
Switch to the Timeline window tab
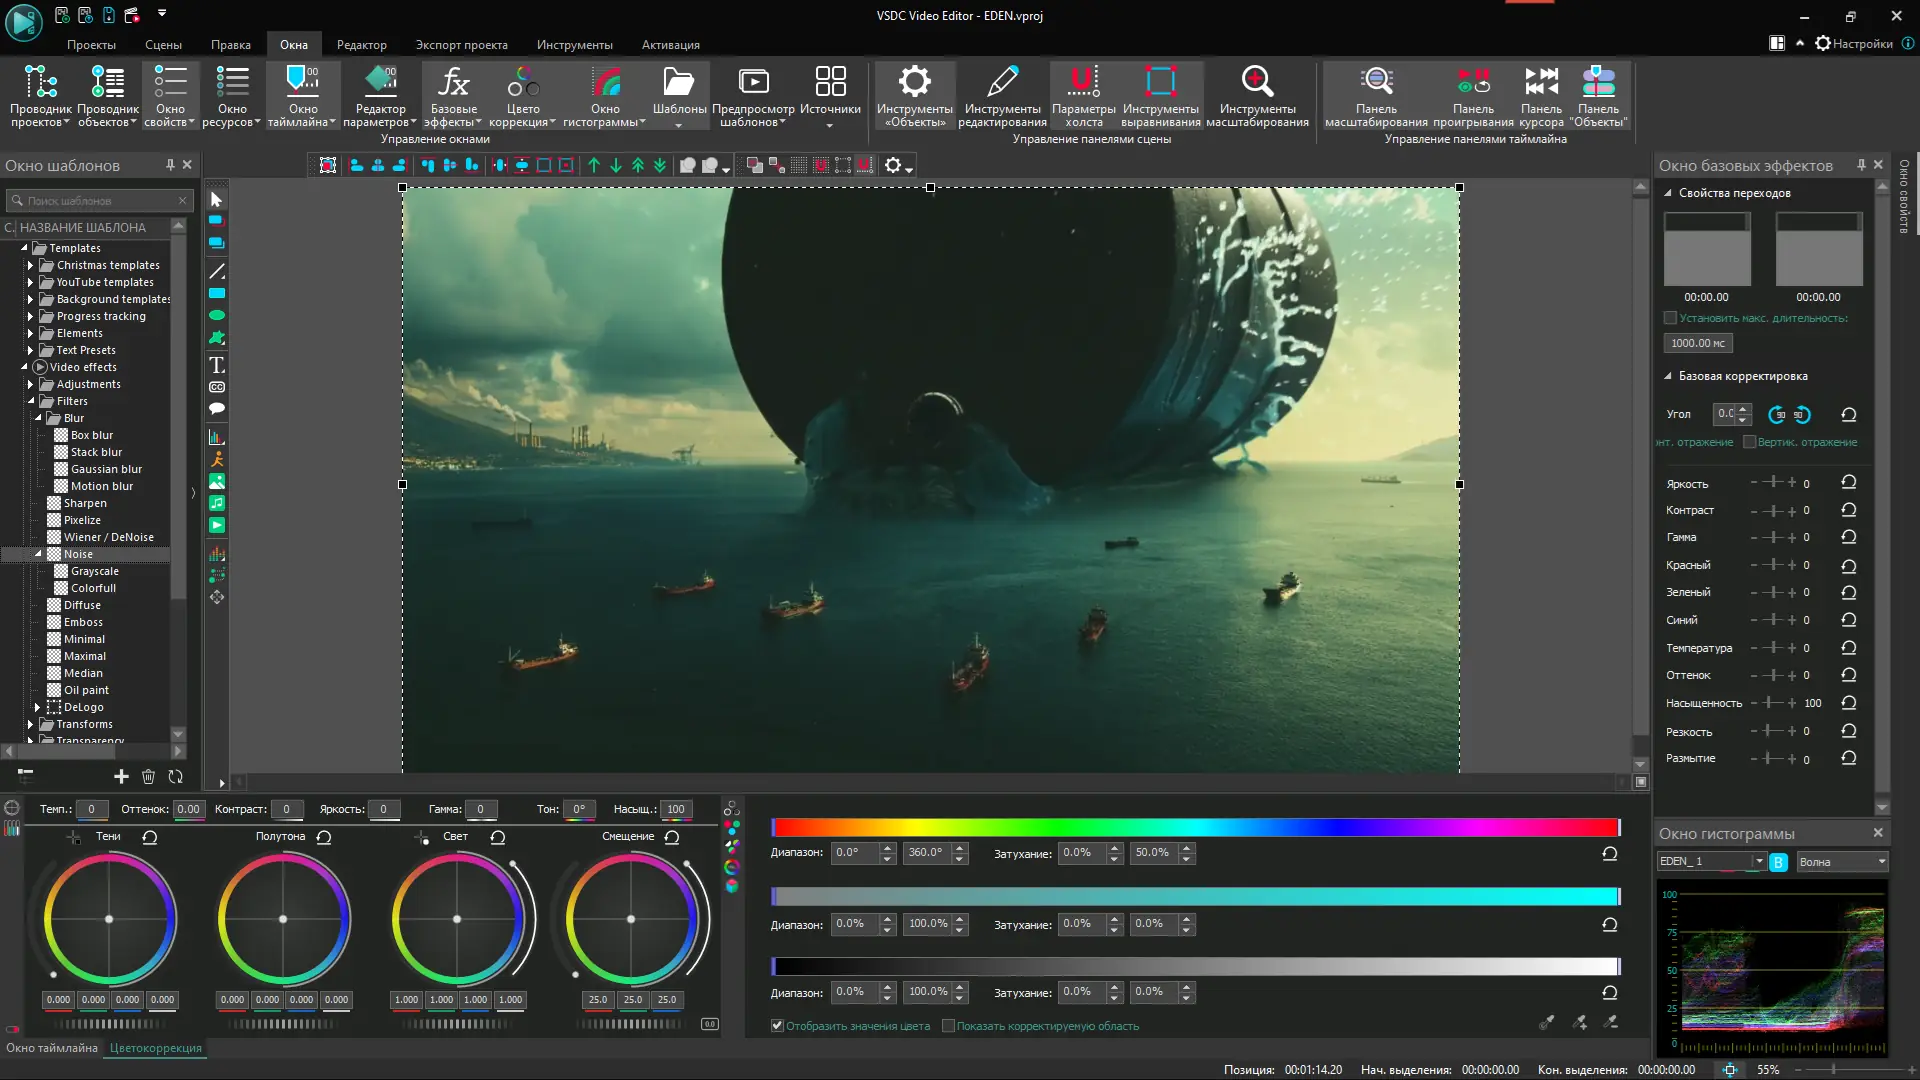[52, 1048]
